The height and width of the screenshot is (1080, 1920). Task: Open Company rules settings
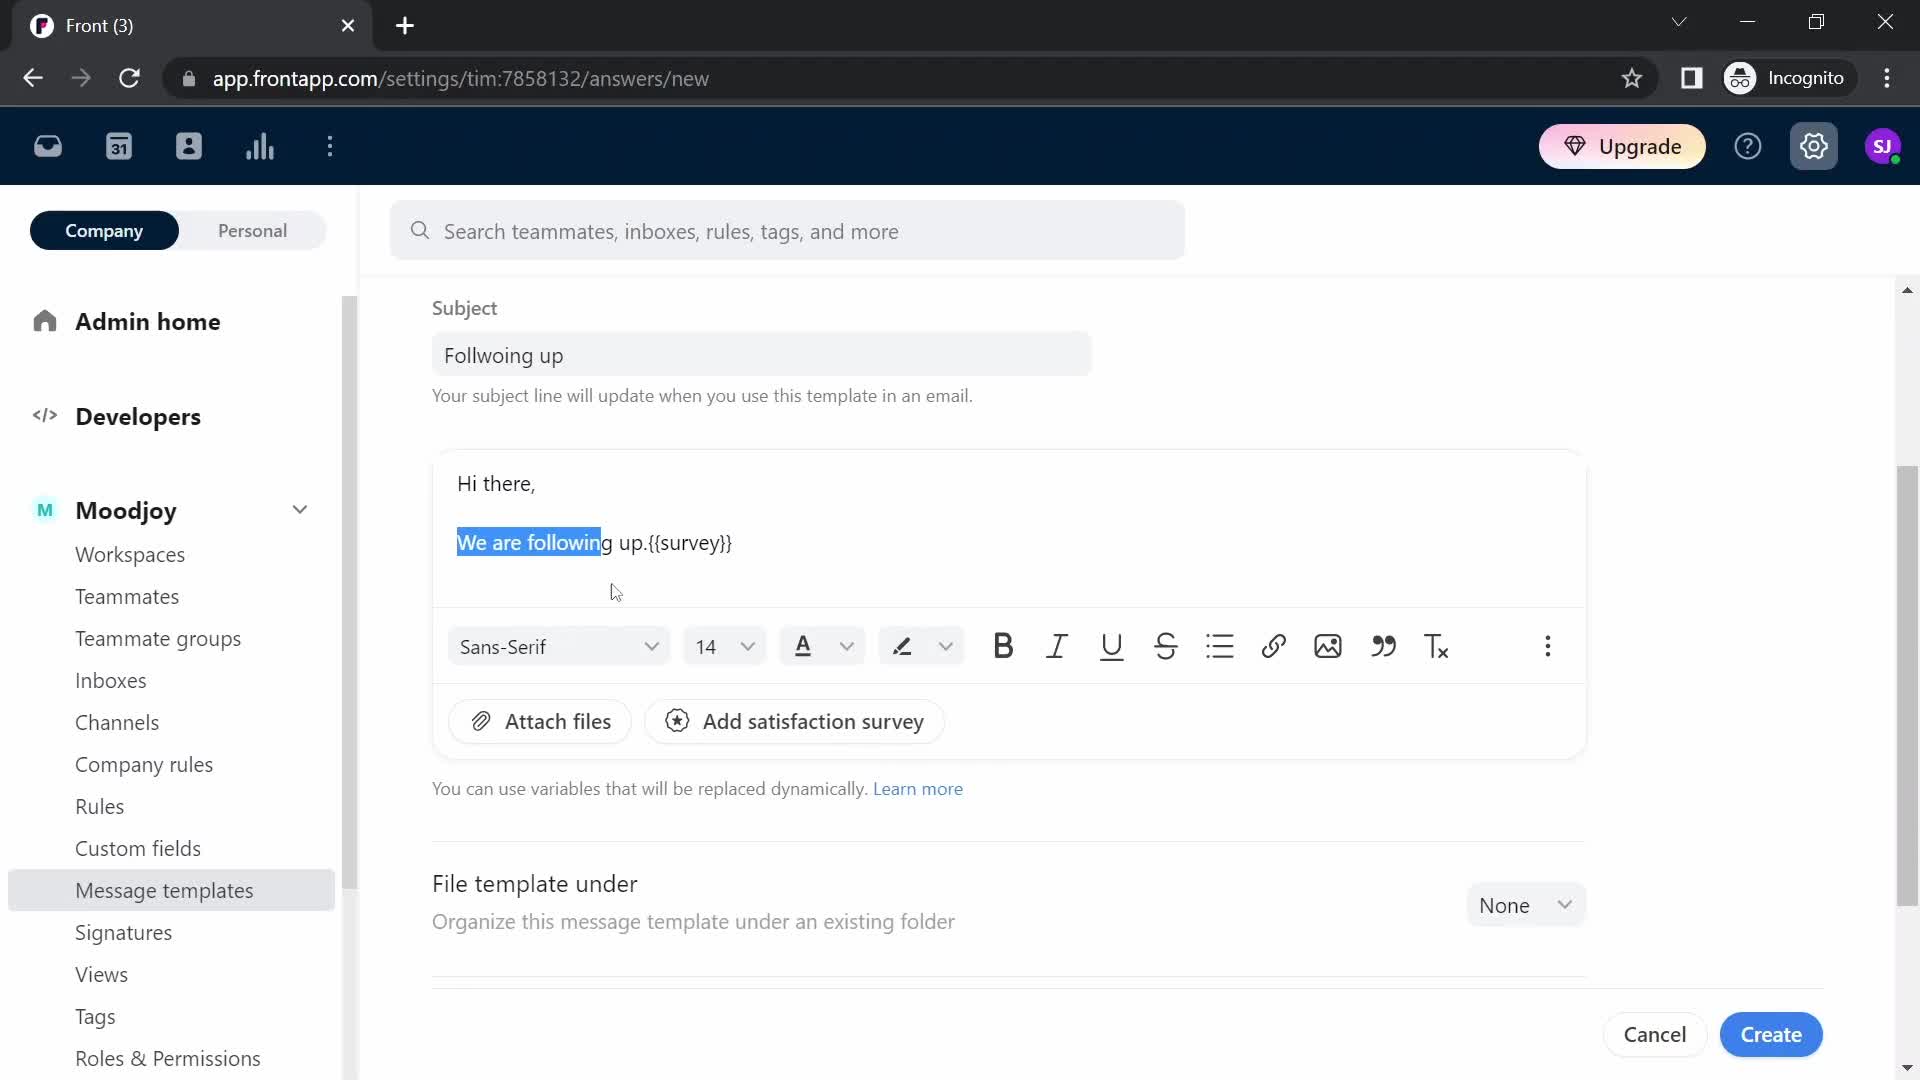(x=144, y=765)
